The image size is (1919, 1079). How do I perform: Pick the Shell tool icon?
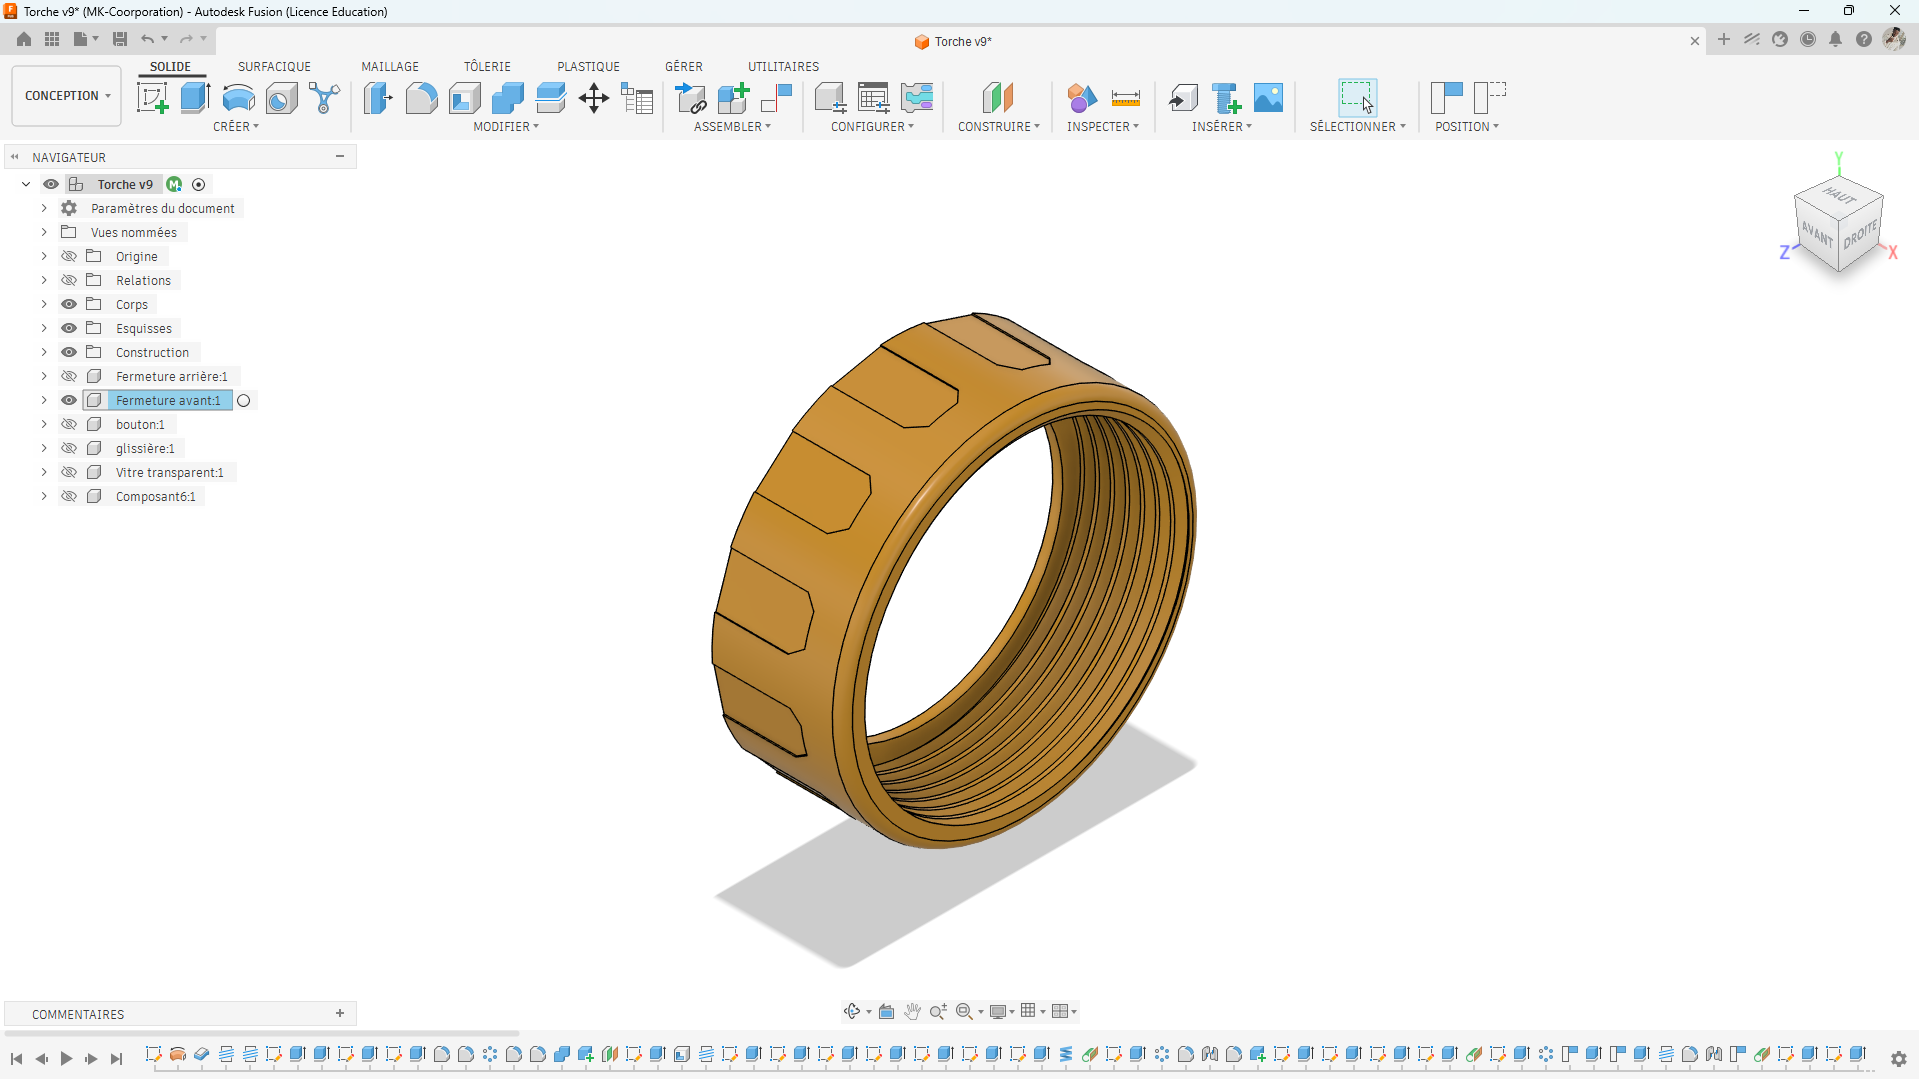pos(465,98)
